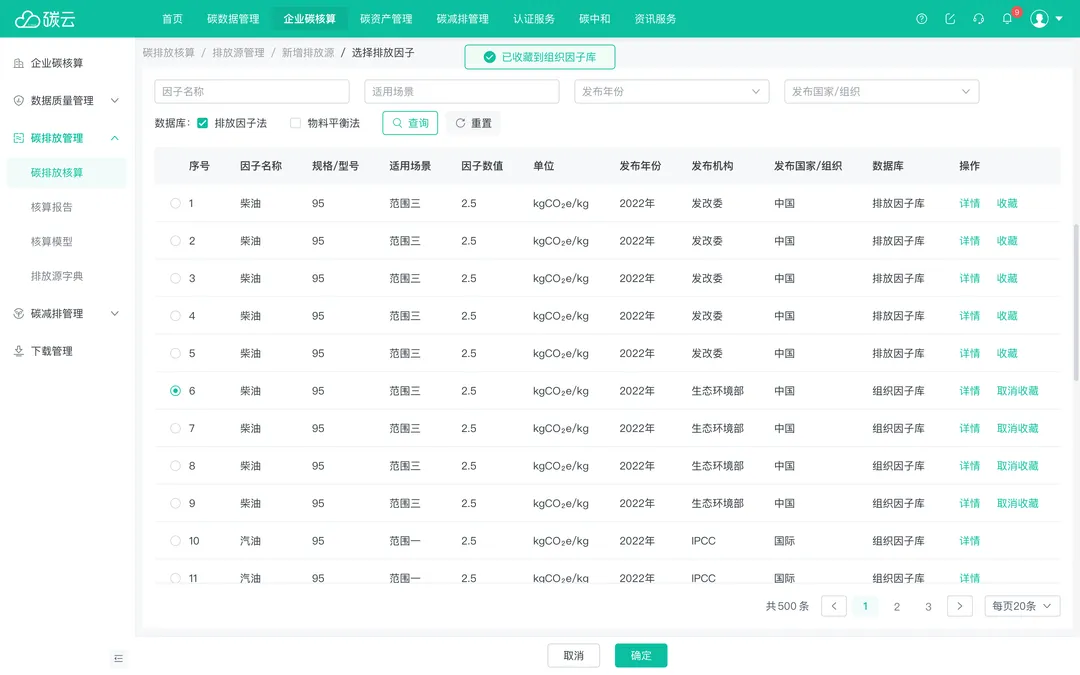
Task: Open 首页 in top navigation
Action: [172, 19]
